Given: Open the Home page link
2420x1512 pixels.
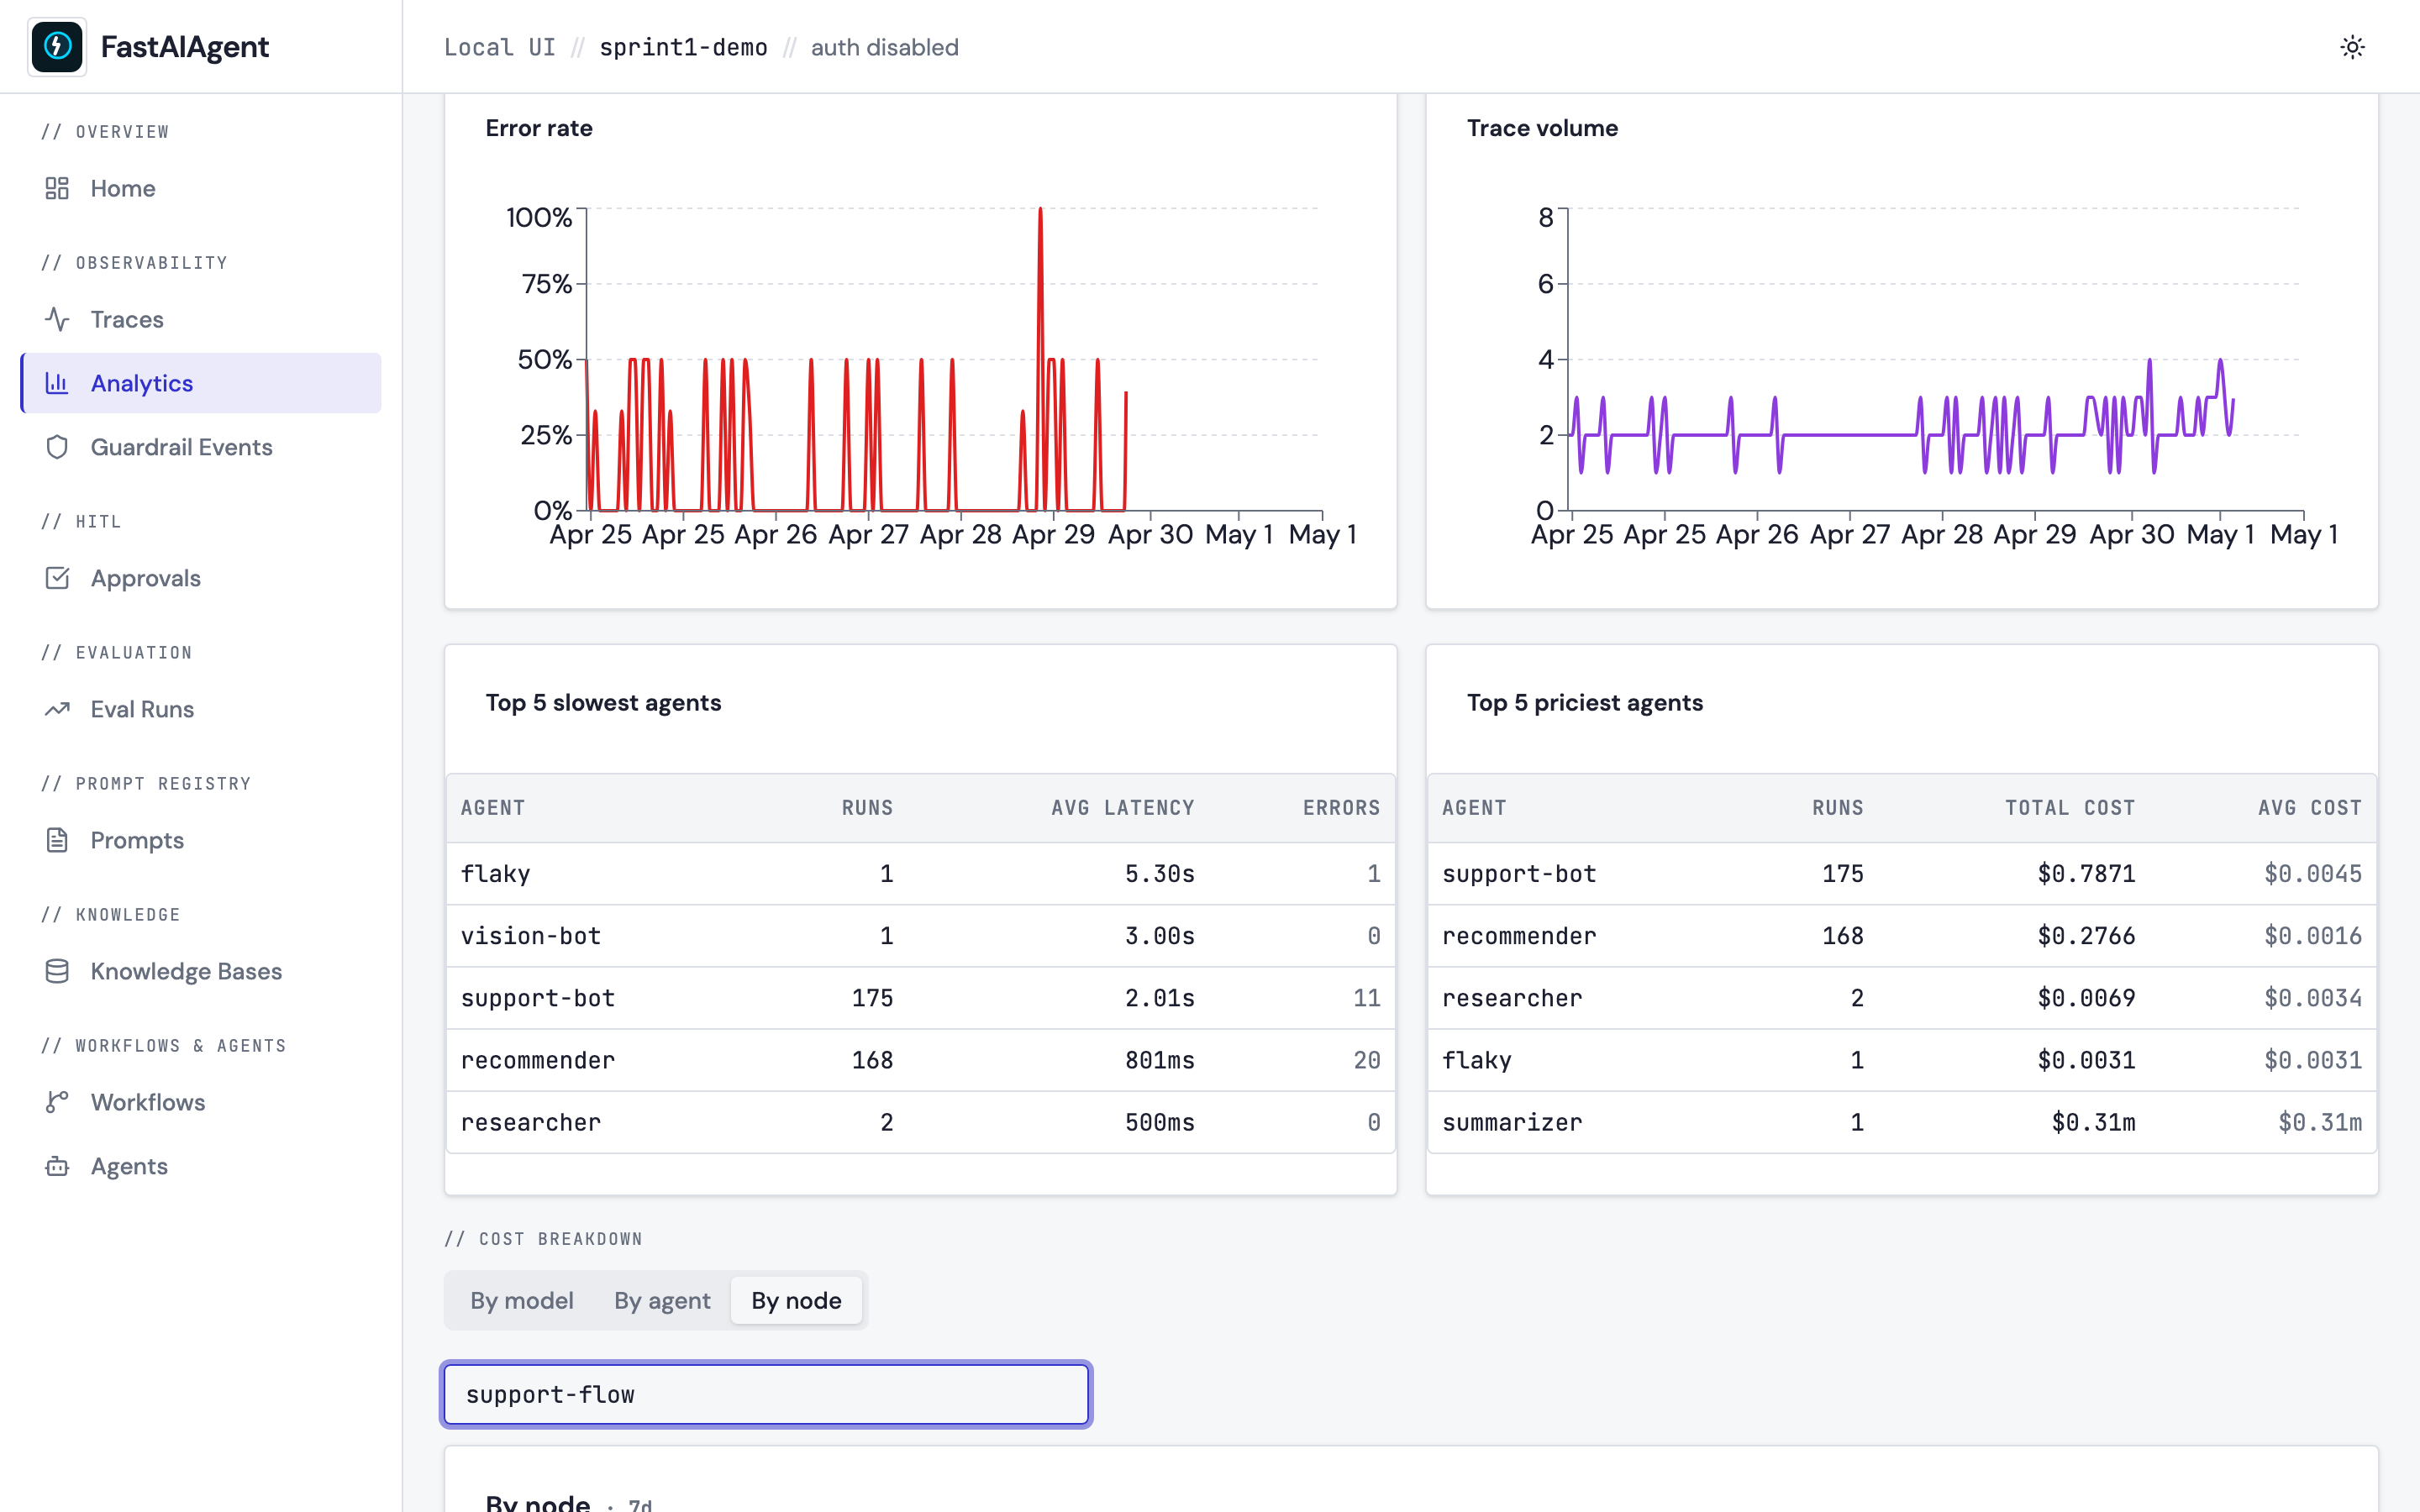Looking at the screenshot, I should 201,188.
